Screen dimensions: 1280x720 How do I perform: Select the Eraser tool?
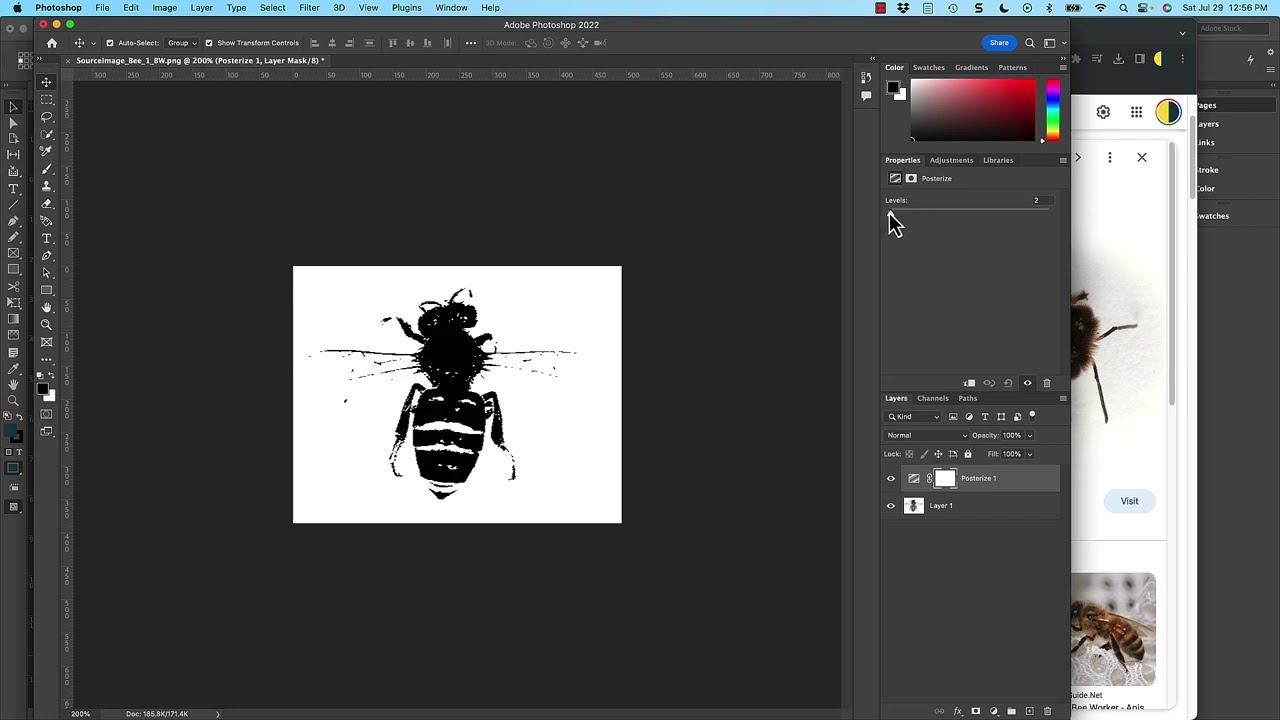click(46, 204)
